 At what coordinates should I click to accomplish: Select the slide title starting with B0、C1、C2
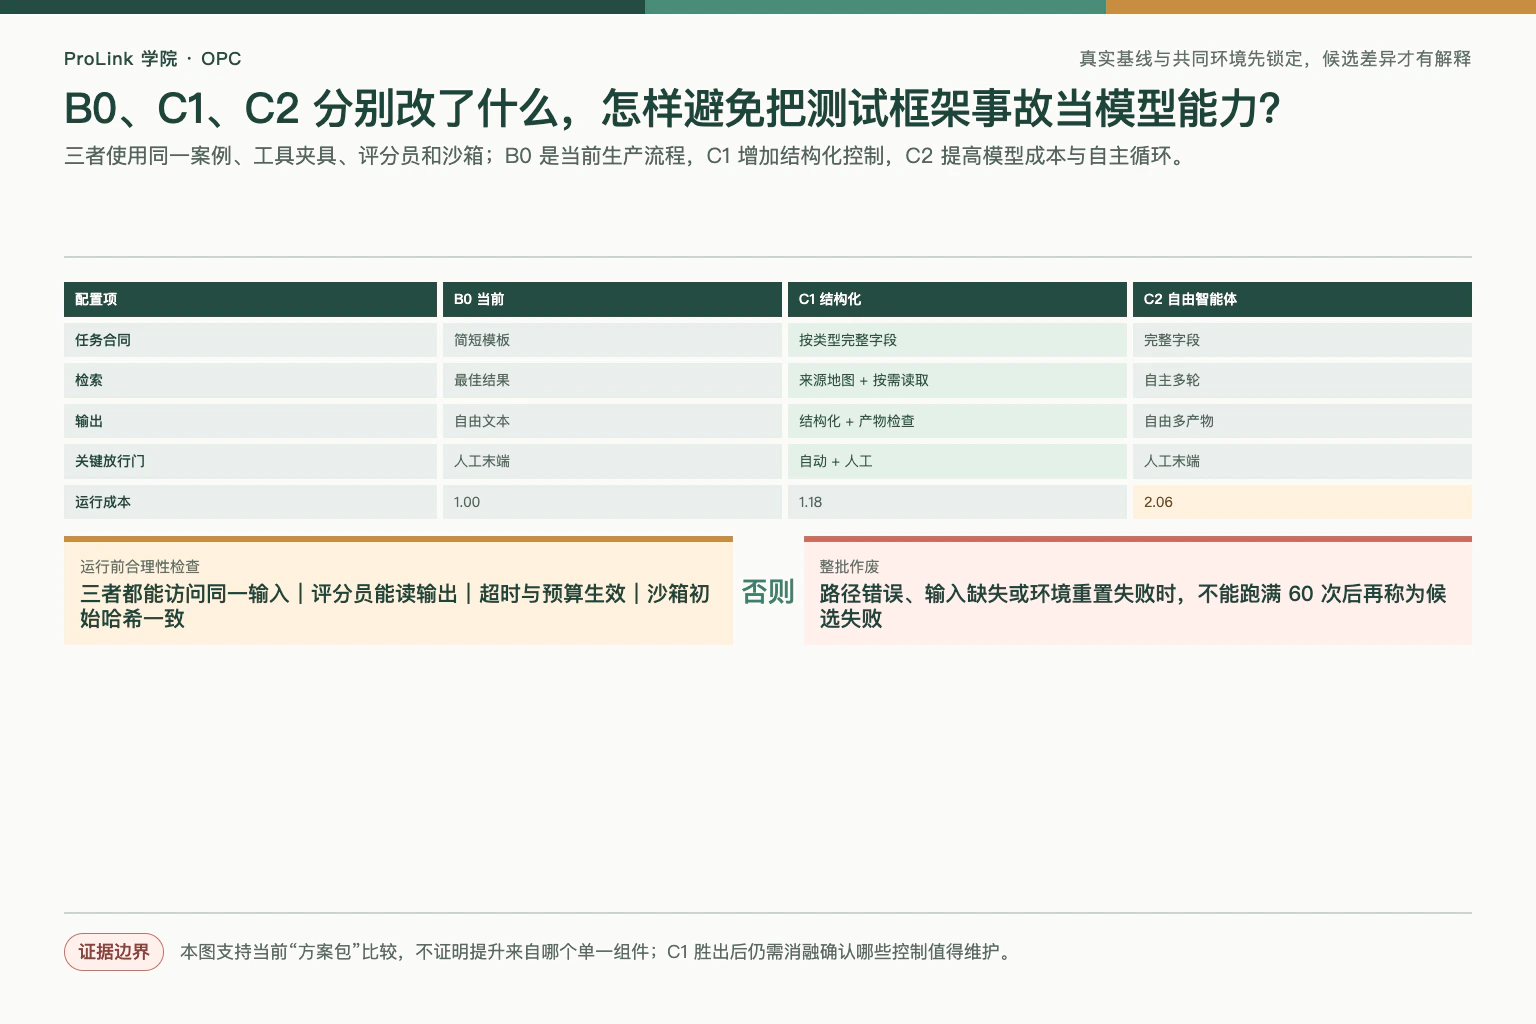point(672,109)
